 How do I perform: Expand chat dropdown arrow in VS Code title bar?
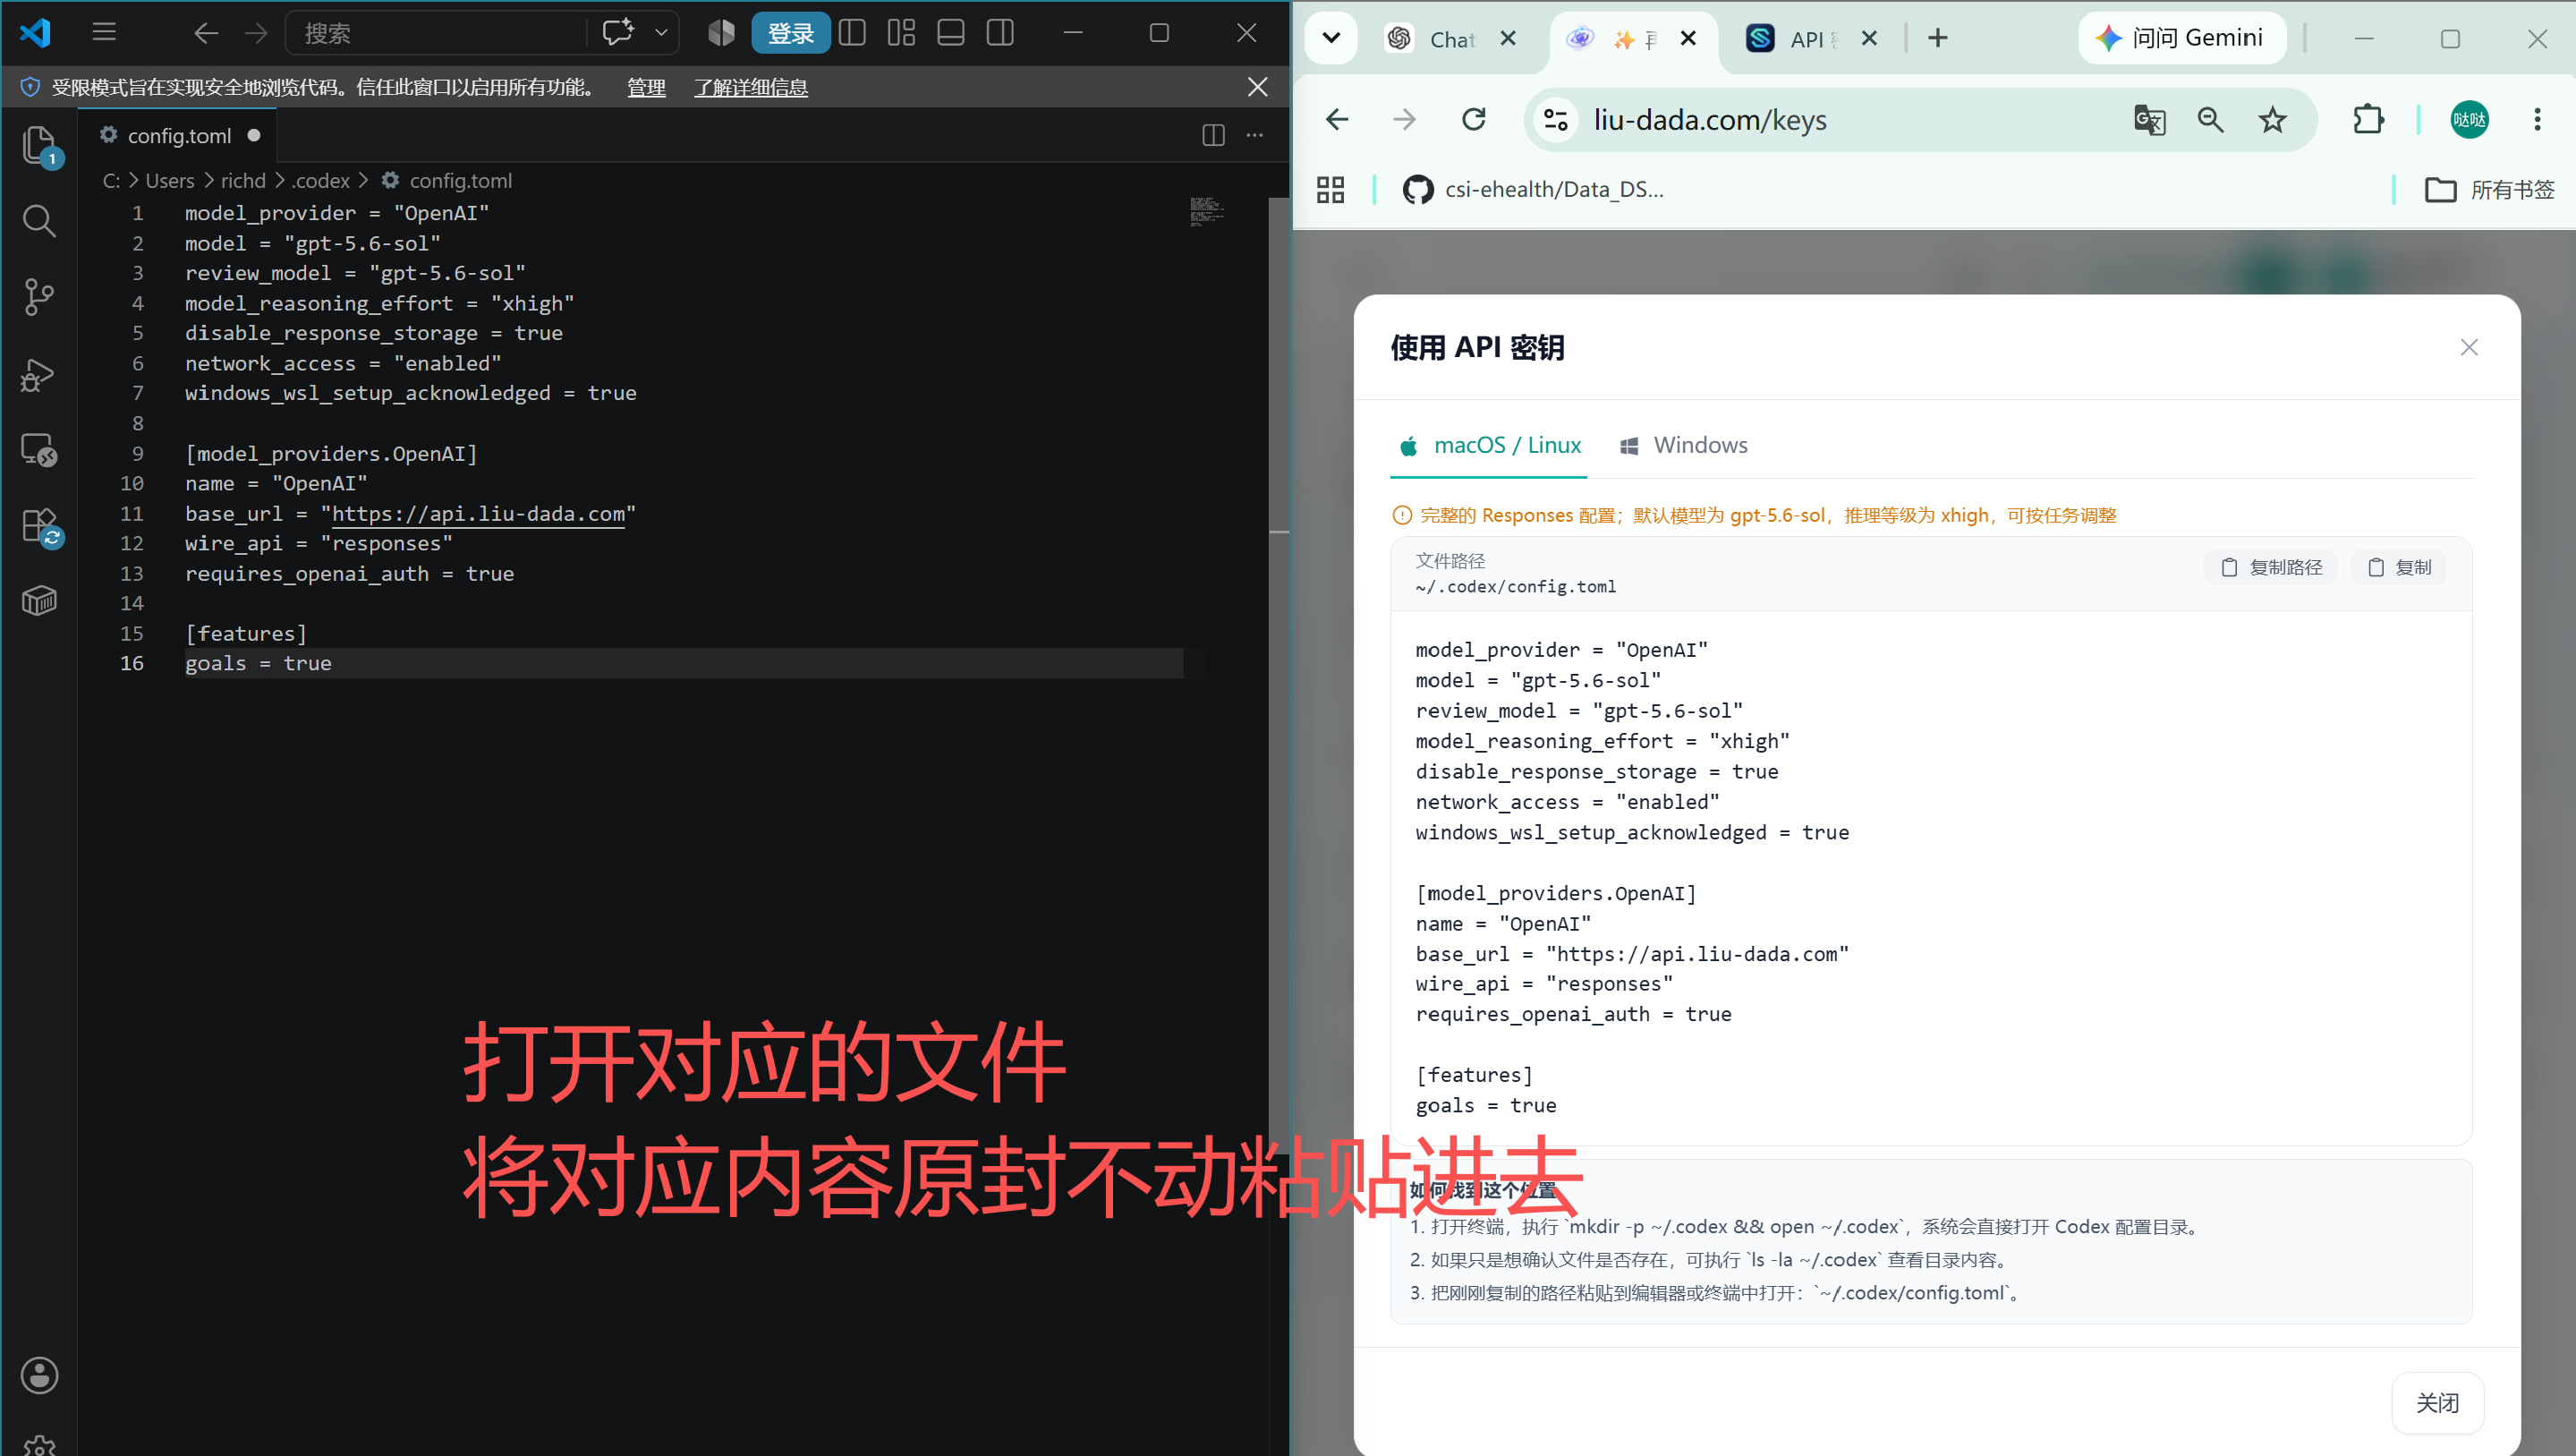pos(661,33)
